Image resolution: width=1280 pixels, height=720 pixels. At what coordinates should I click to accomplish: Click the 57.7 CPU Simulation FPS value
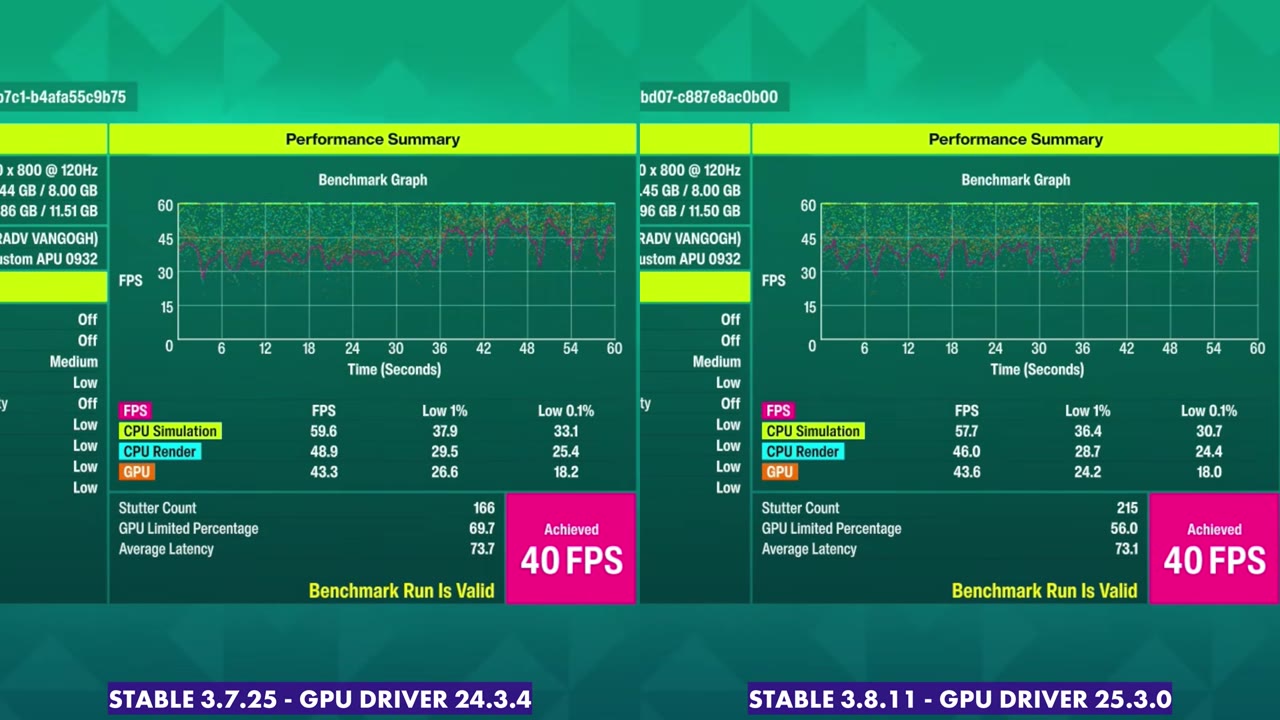point(967,431)
